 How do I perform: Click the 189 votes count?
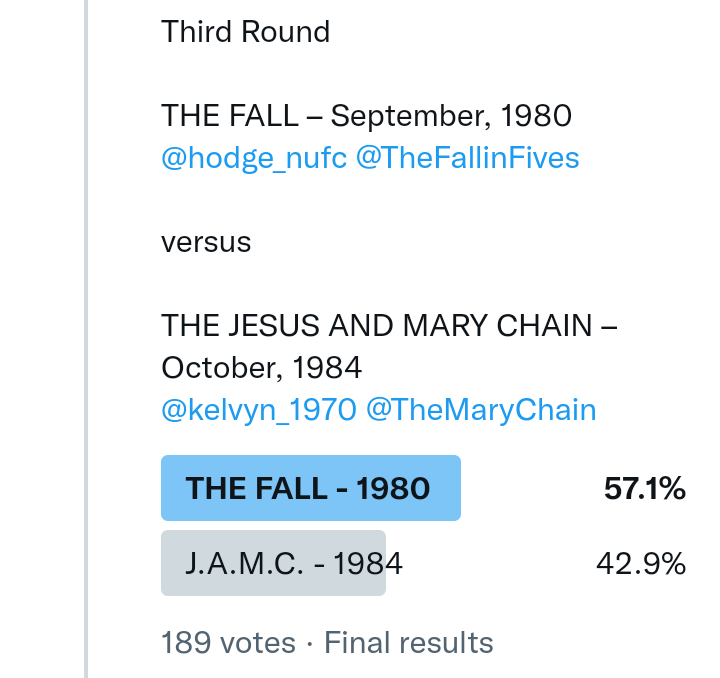point(228,642)
